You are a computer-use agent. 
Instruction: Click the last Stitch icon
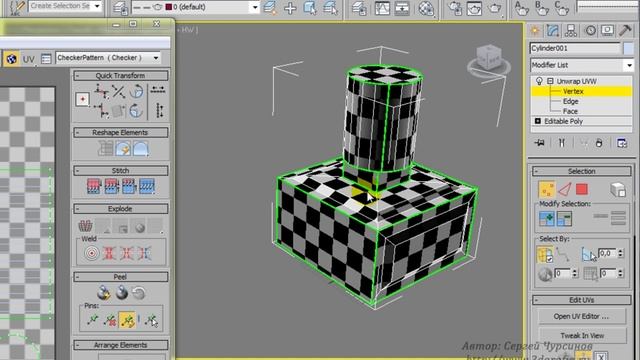point(147,186)
